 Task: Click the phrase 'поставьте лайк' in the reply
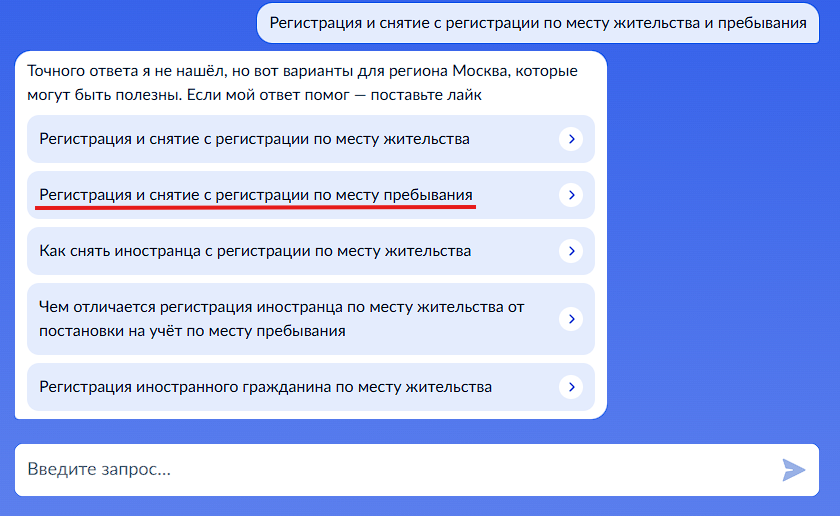[x=426, y=95]
